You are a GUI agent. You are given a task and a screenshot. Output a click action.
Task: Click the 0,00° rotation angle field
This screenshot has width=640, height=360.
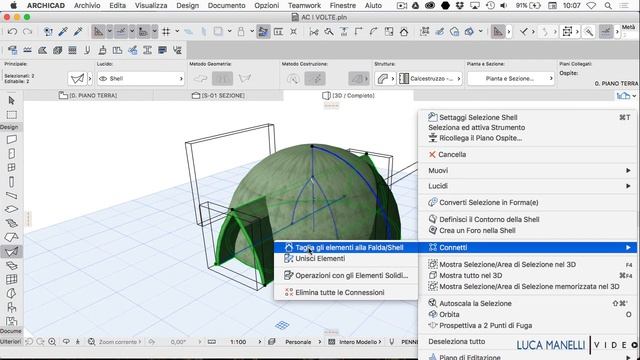point(178,342)
